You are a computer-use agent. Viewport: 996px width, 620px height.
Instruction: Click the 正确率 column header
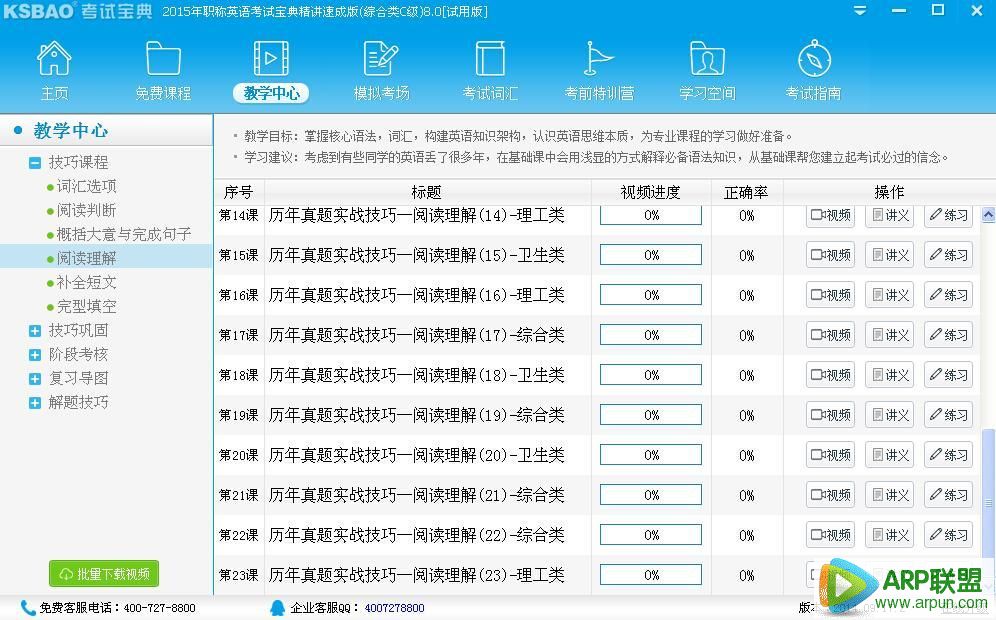click(746, 192)
